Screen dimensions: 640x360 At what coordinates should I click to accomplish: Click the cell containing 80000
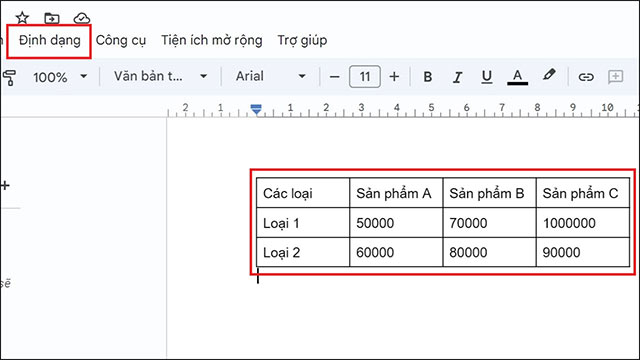click(x=489, y=252)
